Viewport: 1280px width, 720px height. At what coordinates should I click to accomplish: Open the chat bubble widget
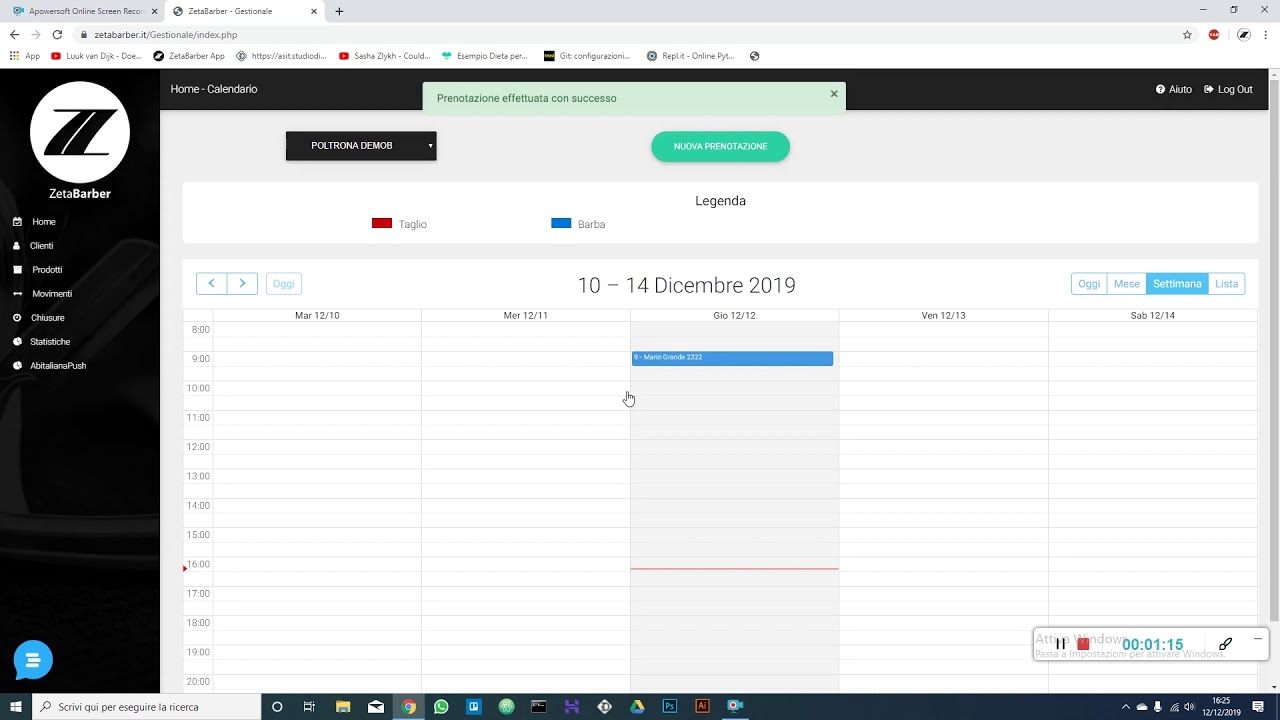coord(33,660)
